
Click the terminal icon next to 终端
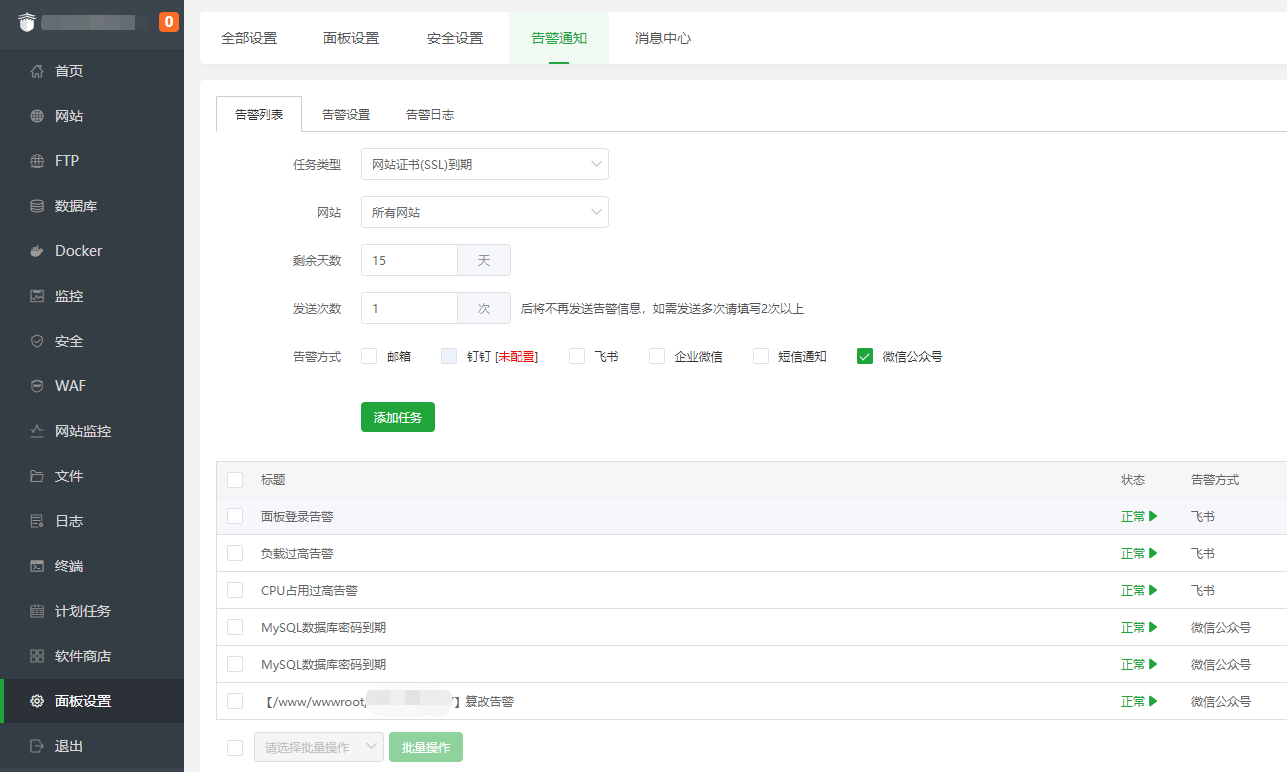tap(37, 566)
